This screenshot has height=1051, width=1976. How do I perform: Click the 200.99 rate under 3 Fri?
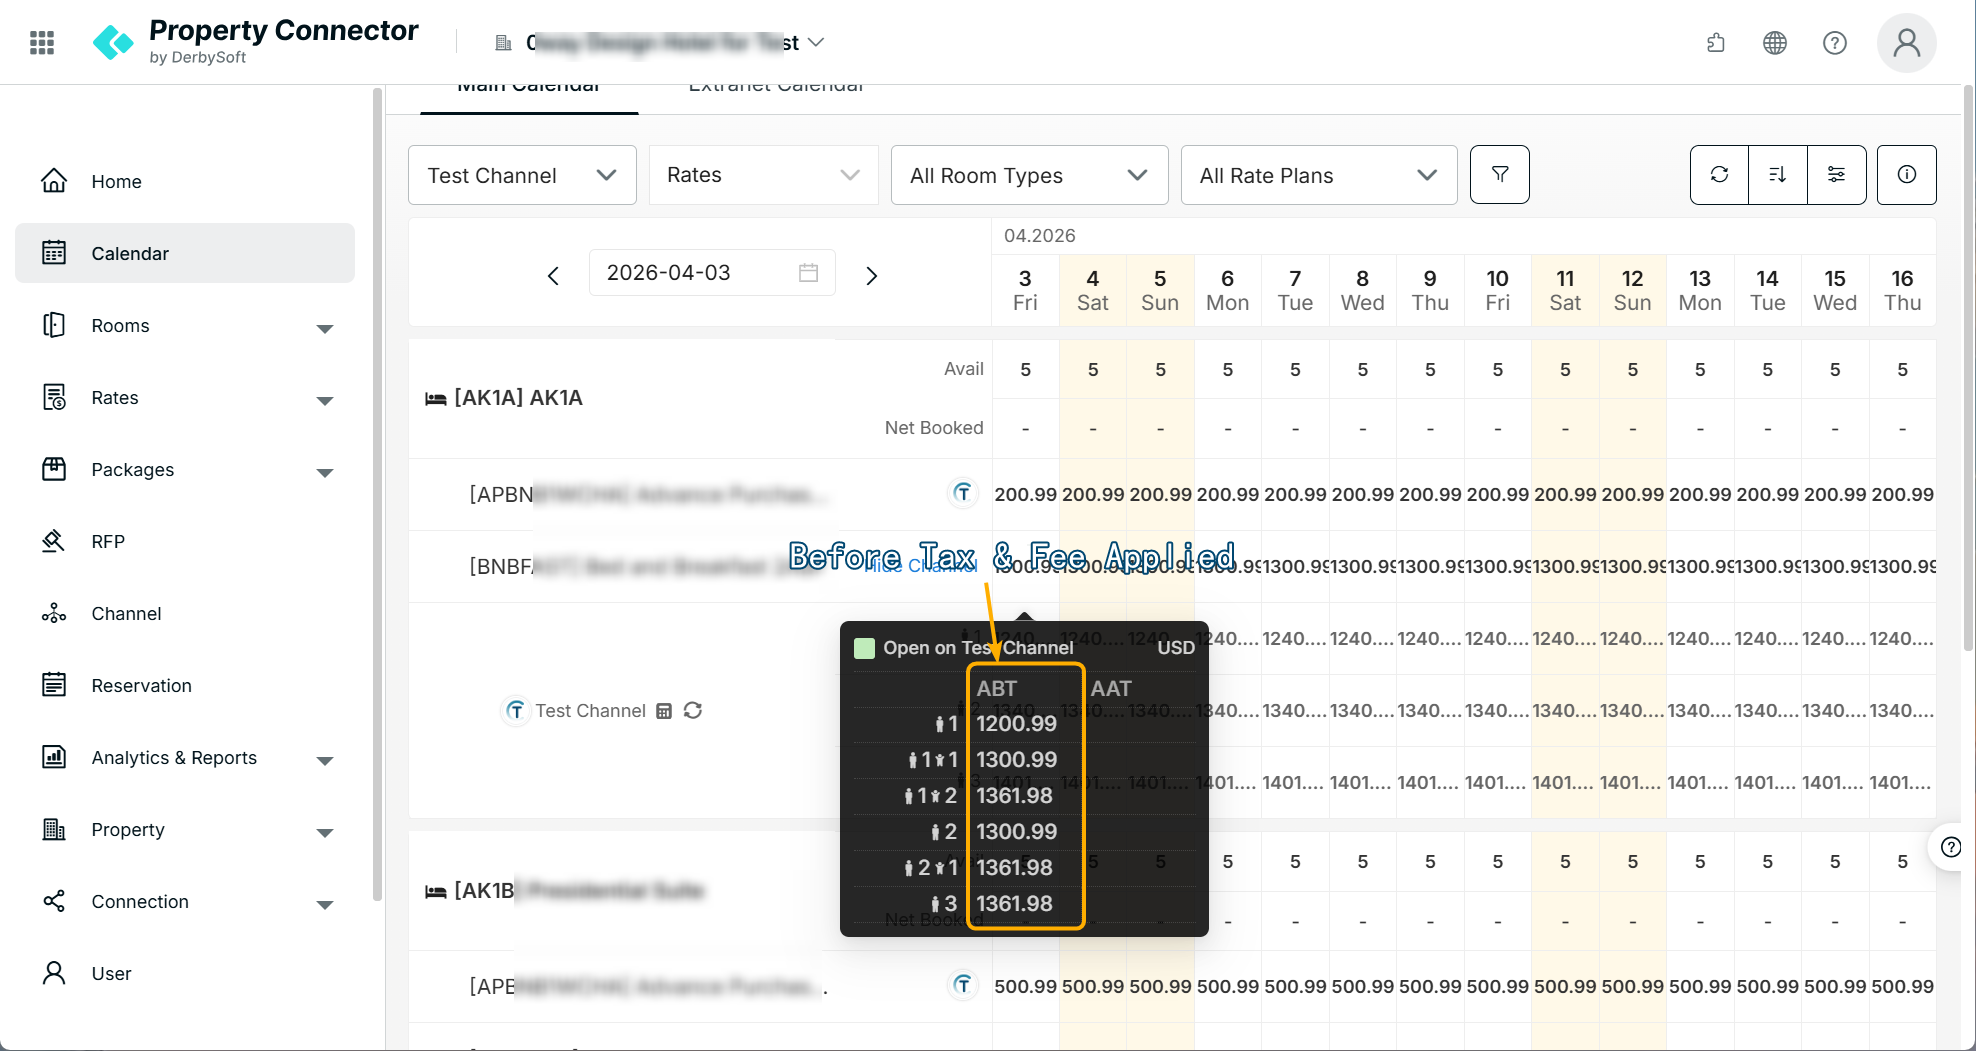[x=1025, y=494]
